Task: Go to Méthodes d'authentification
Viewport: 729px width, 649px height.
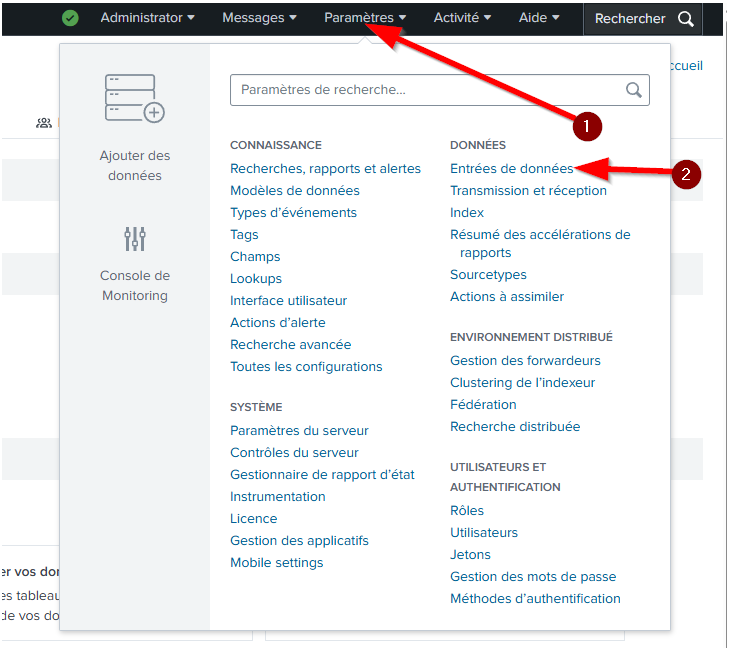Action: tap(535, 599)
